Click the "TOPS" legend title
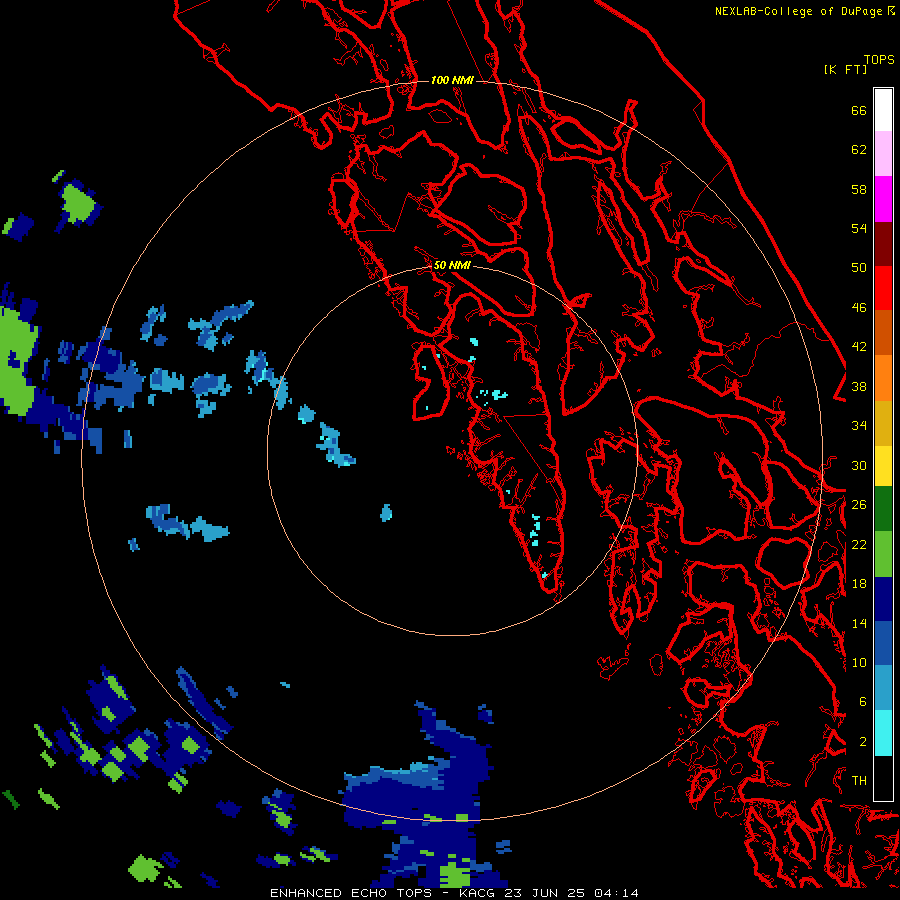The width and height of the screenshot is (900, 900). tap(879, 59)
